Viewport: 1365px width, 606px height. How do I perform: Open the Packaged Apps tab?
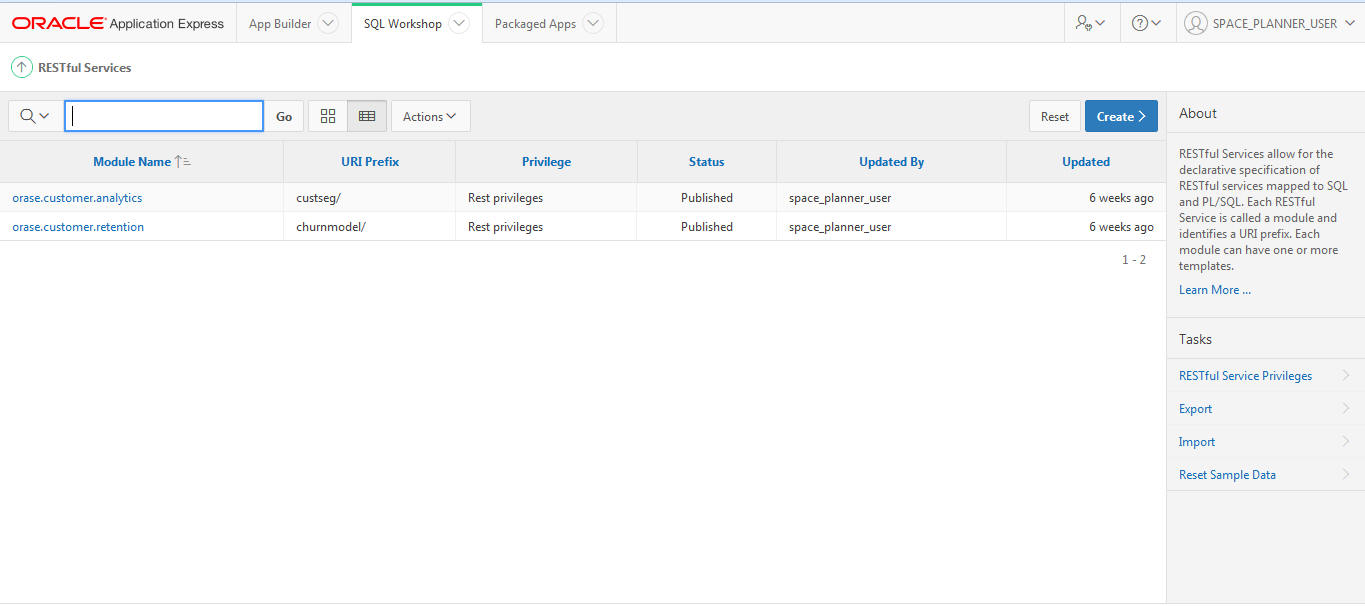(x=535, y=24)
